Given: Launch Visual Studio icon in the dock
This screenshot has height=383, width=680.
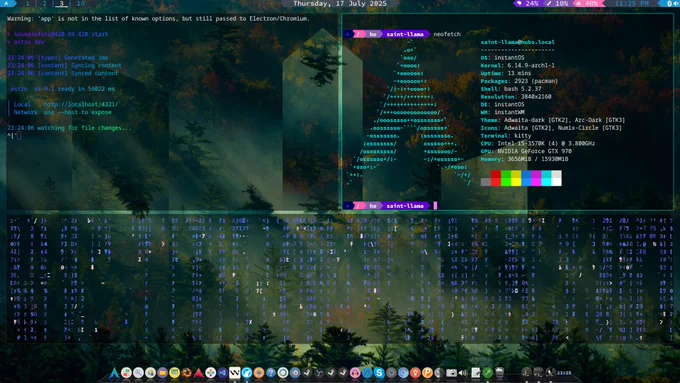Looking at the screenshot, I should pos(222,373).
